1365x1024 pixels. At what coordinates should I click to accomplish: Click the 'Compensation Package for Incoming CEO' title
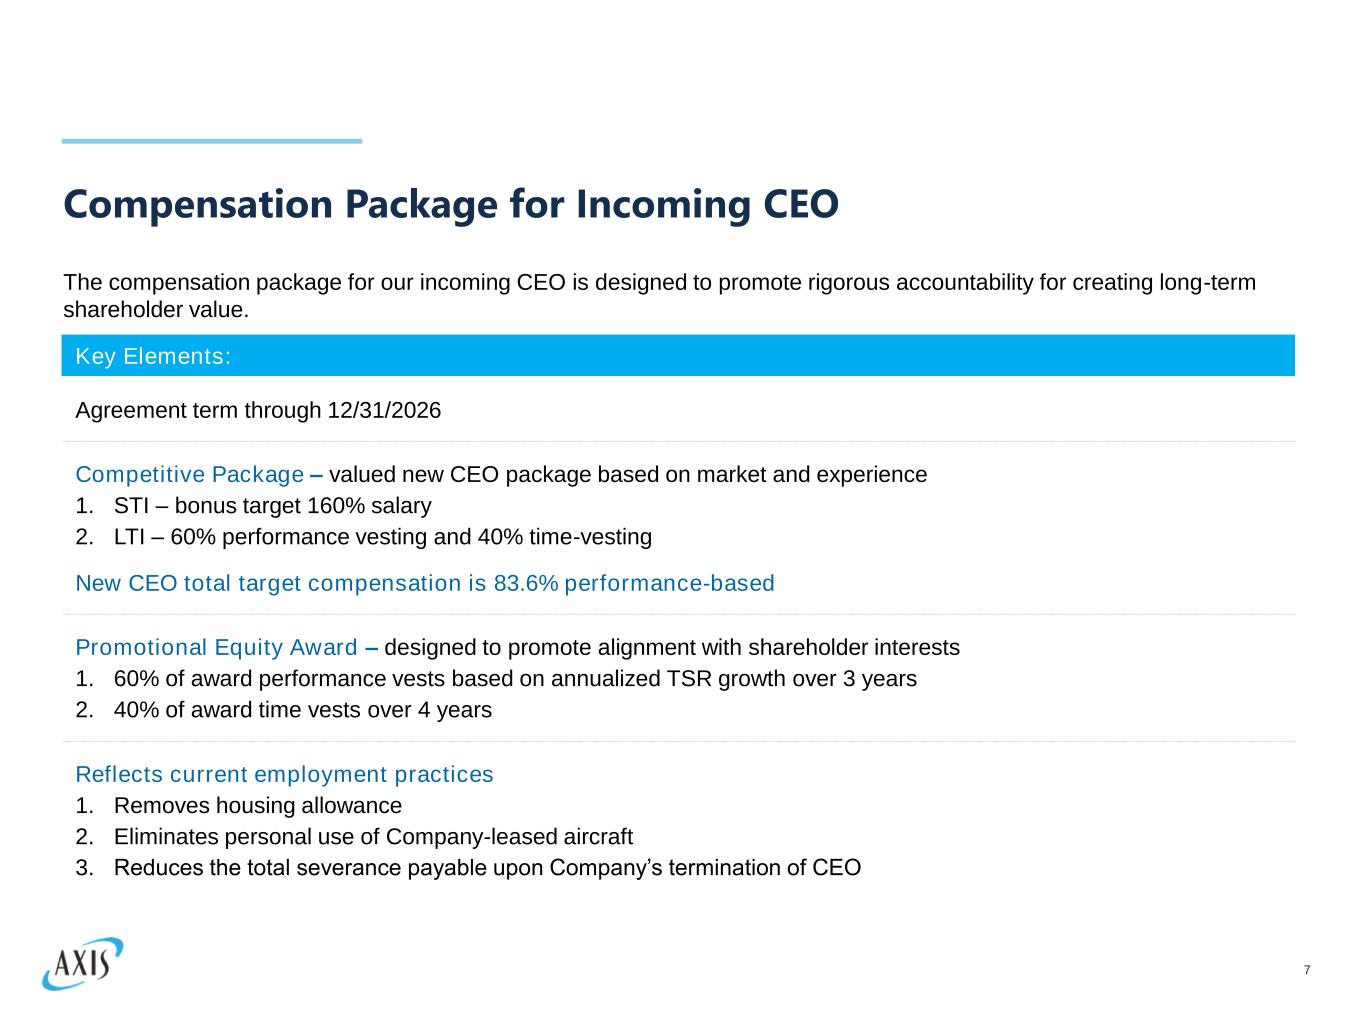(451, 204)
